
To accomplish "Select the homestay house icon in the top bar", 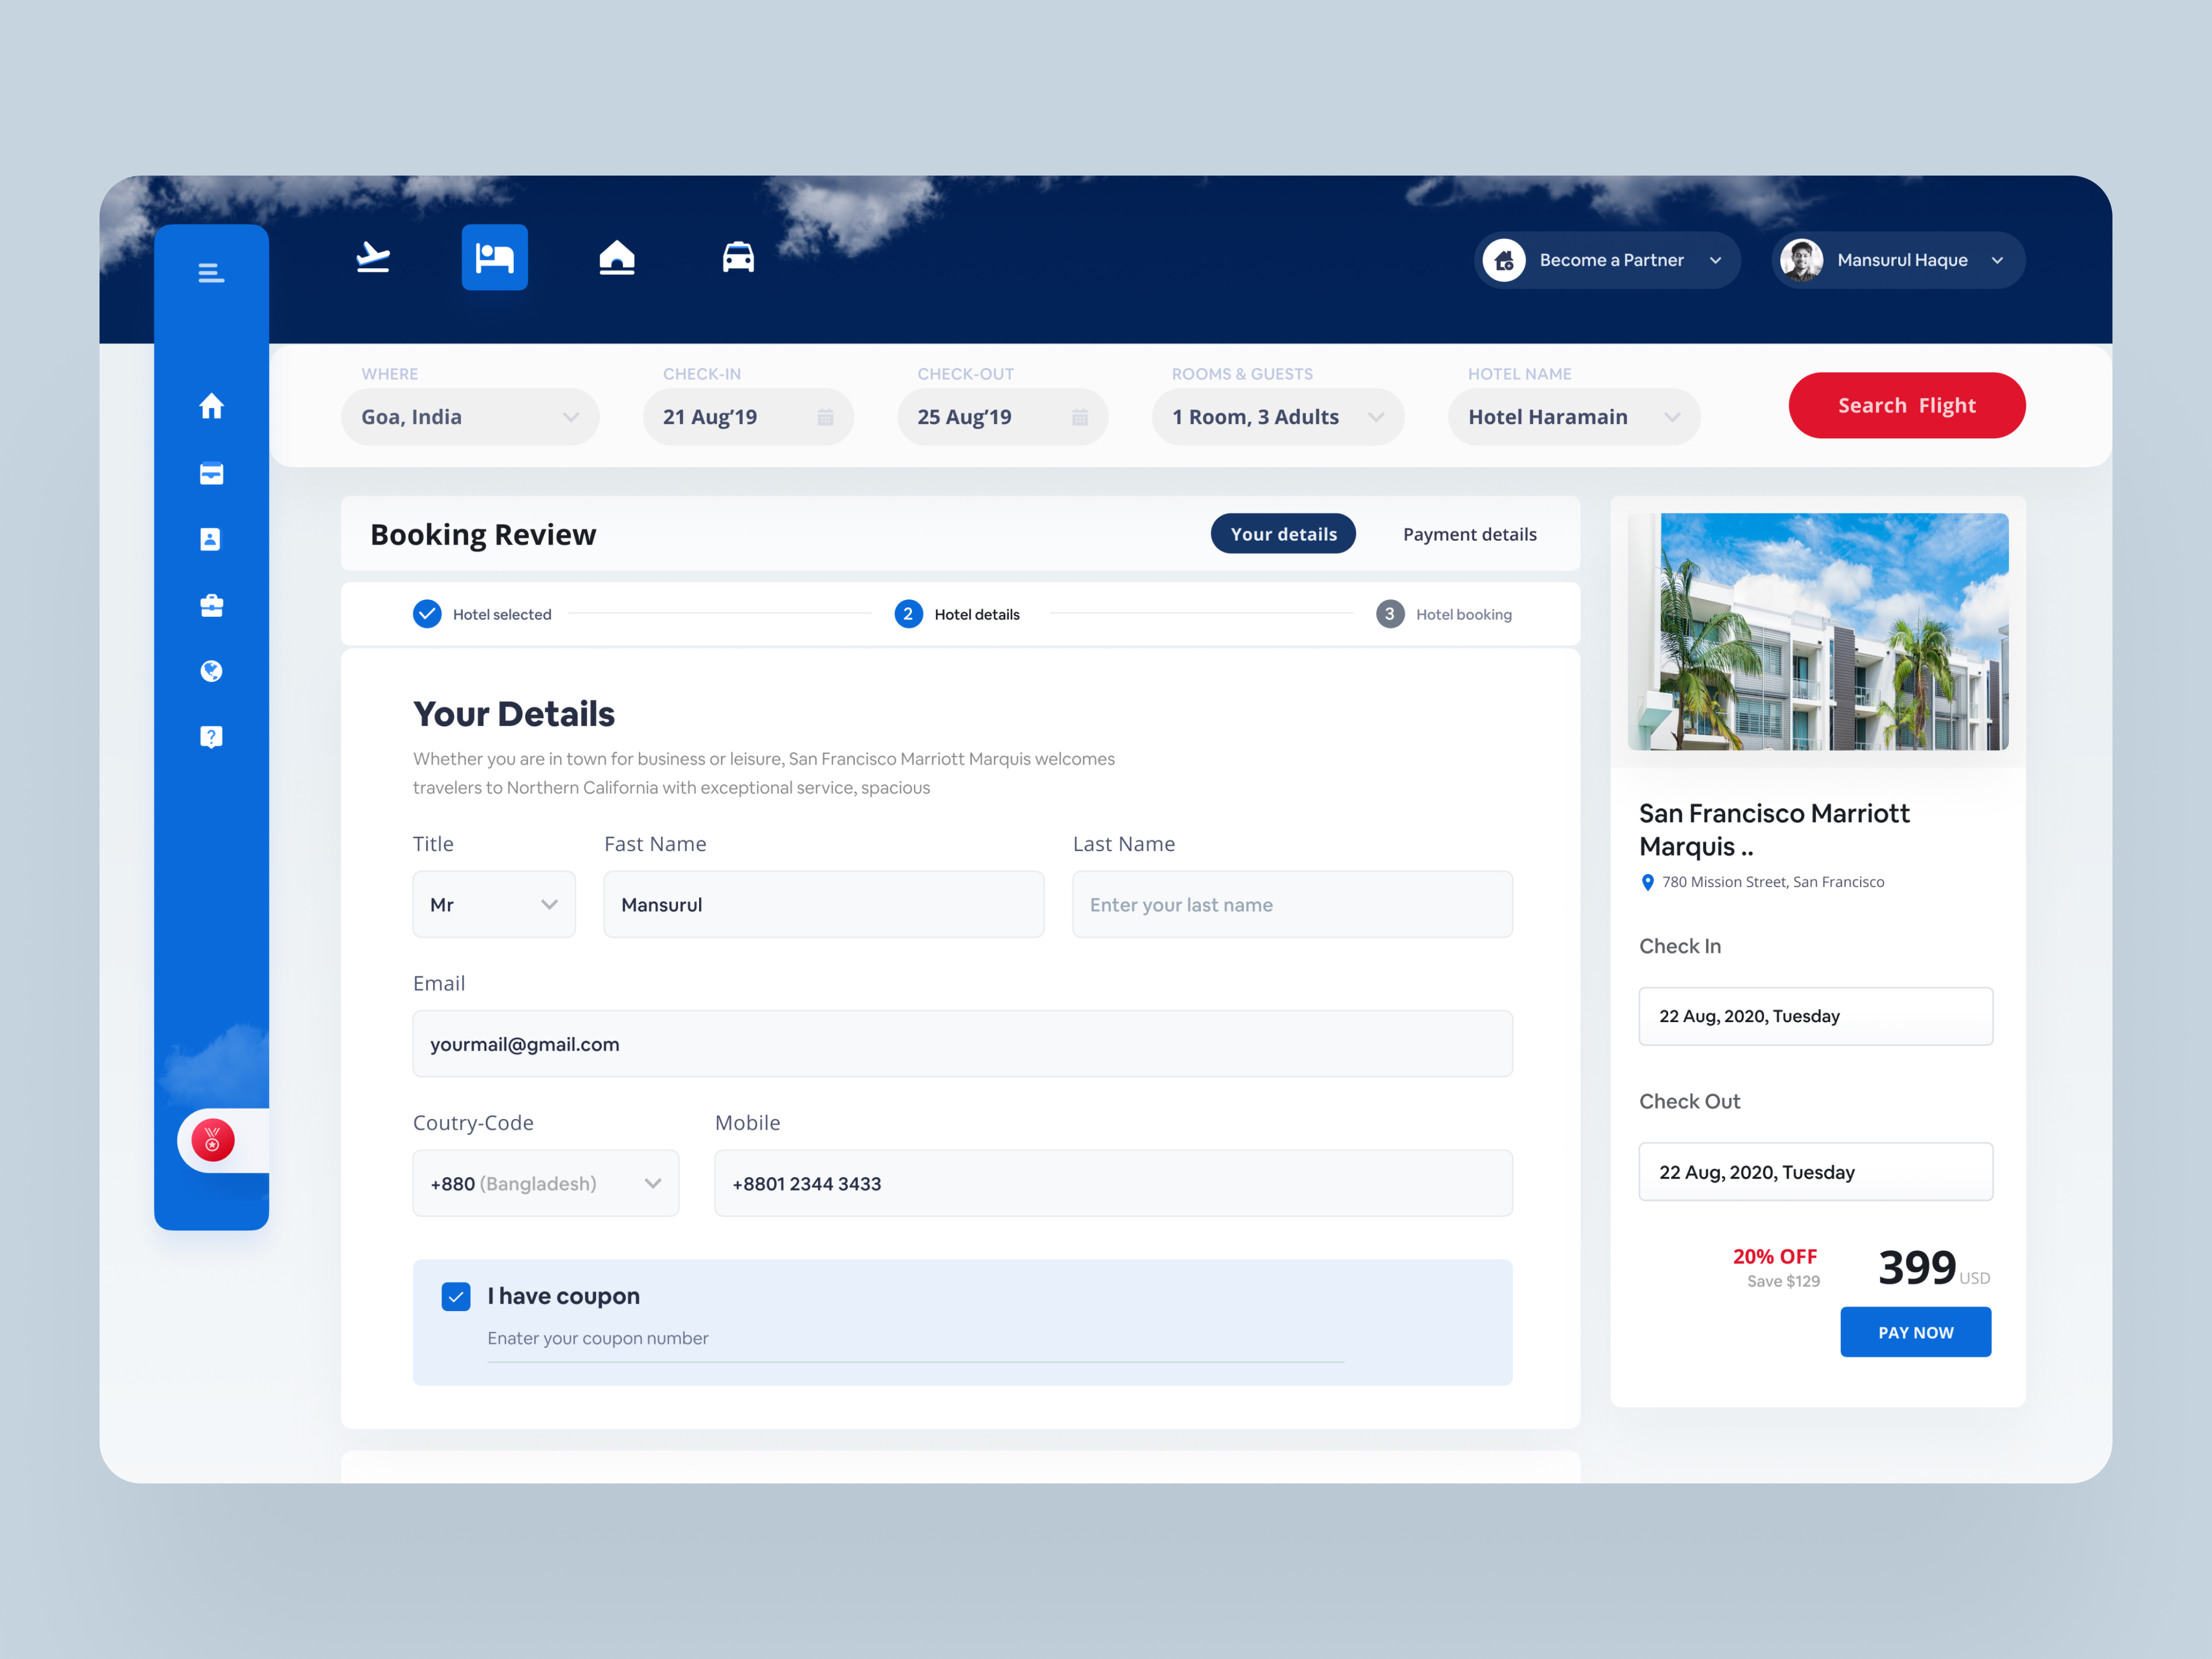I will (617, 257).
